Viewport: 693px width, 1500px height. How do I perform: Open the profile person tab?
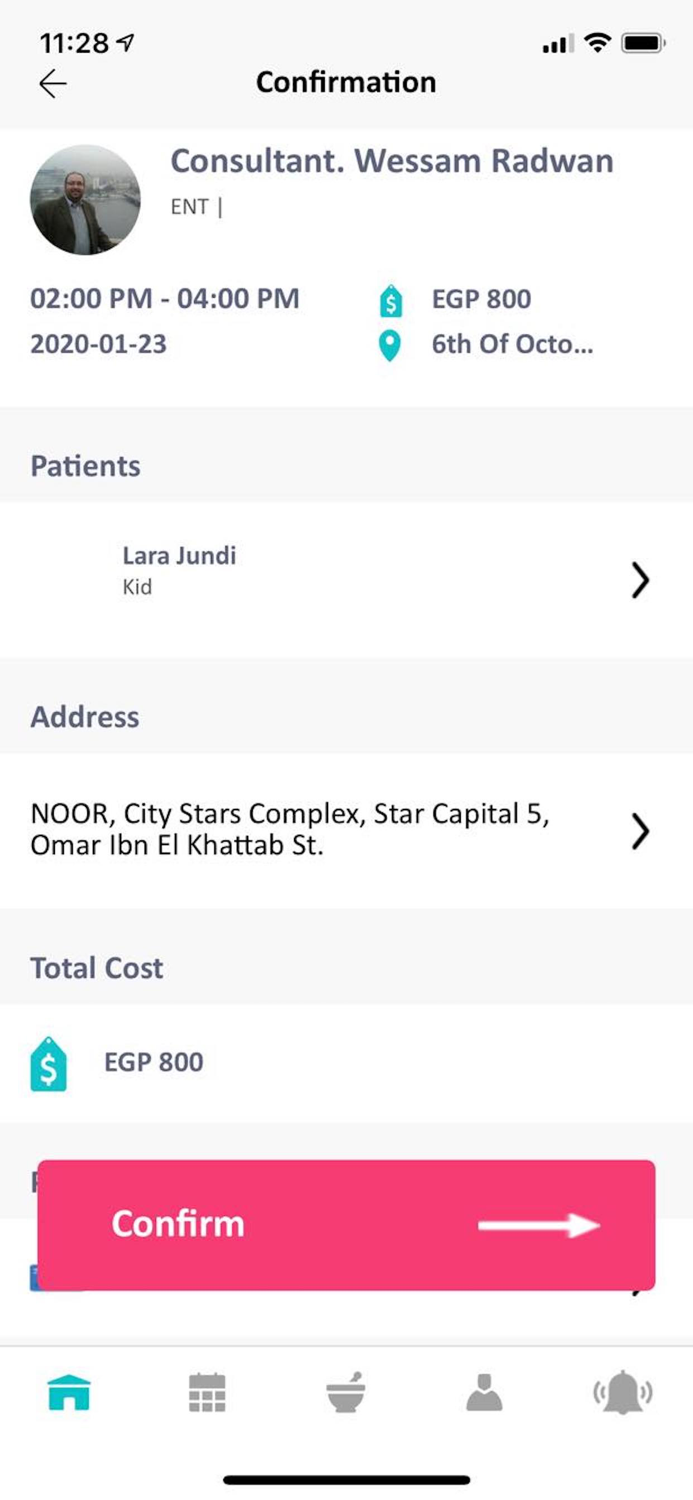pyautogui.click(x=484, y=1392)
